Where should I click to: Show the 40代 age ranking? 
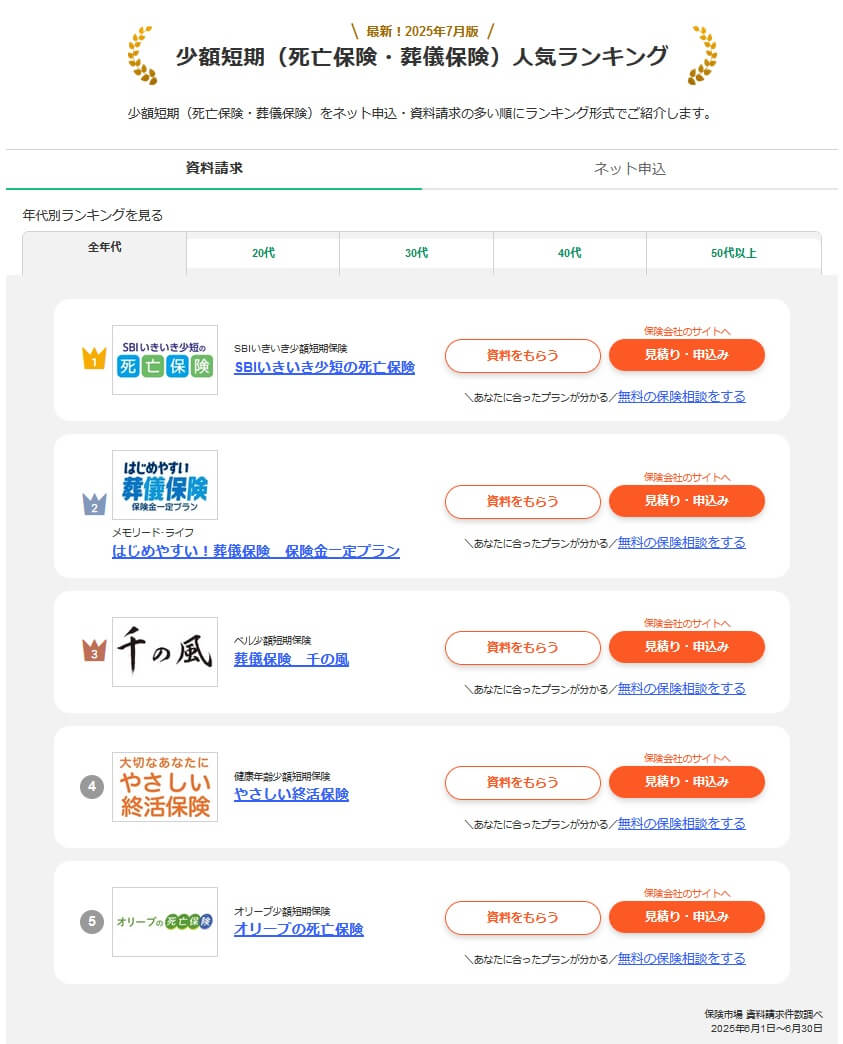pos(569,254)
